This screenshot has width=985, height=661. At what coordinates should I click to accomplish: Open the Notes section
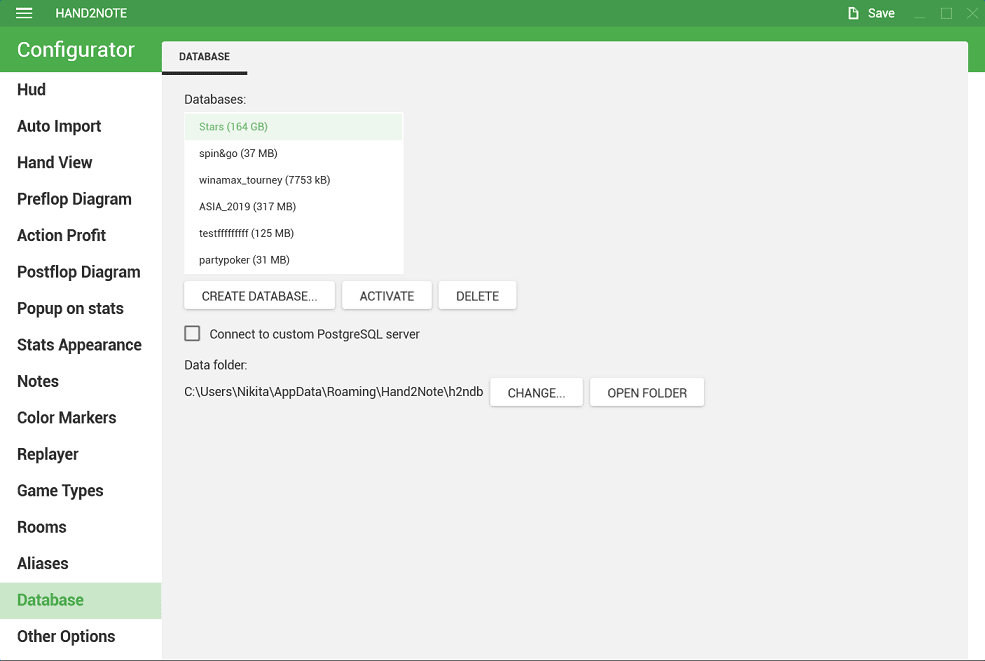[x=80, y=381]
